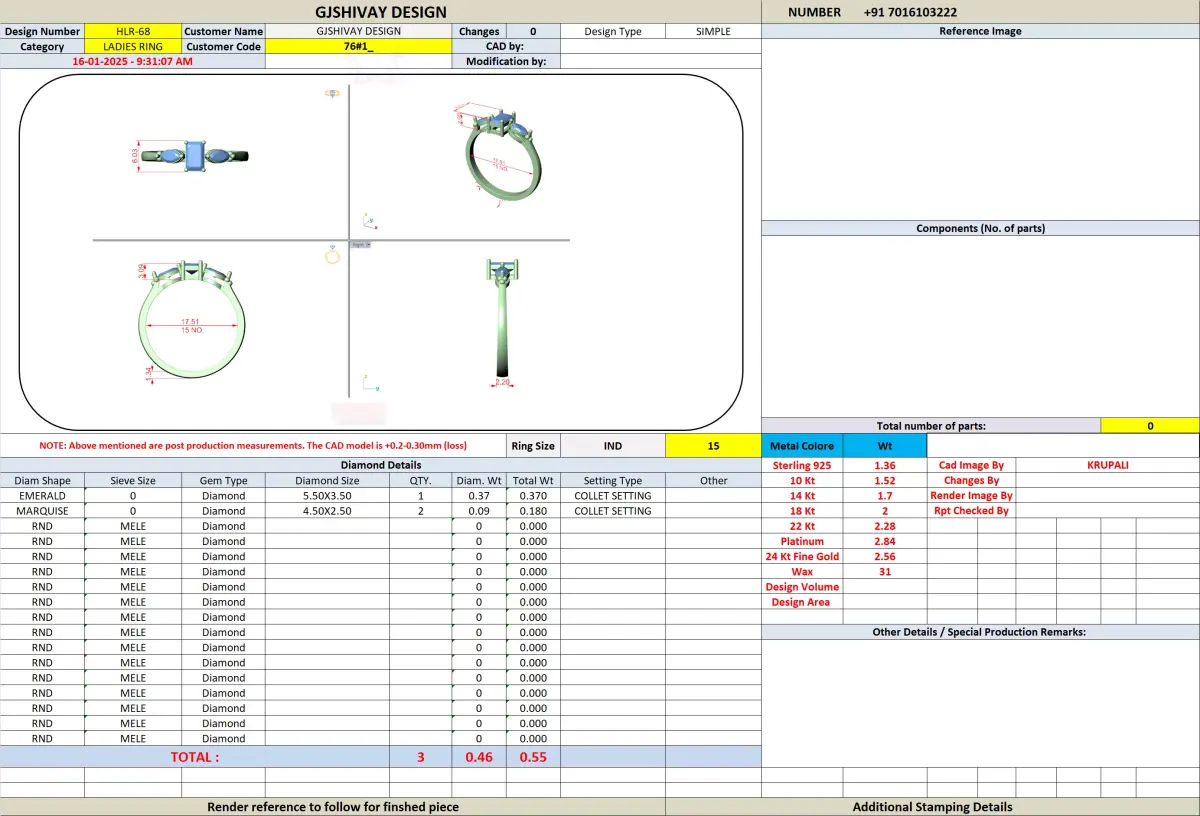This screenshot has width=1200, height=816.
Task: Click the empty Modification by value cell
Action: (x=661, y=61)
